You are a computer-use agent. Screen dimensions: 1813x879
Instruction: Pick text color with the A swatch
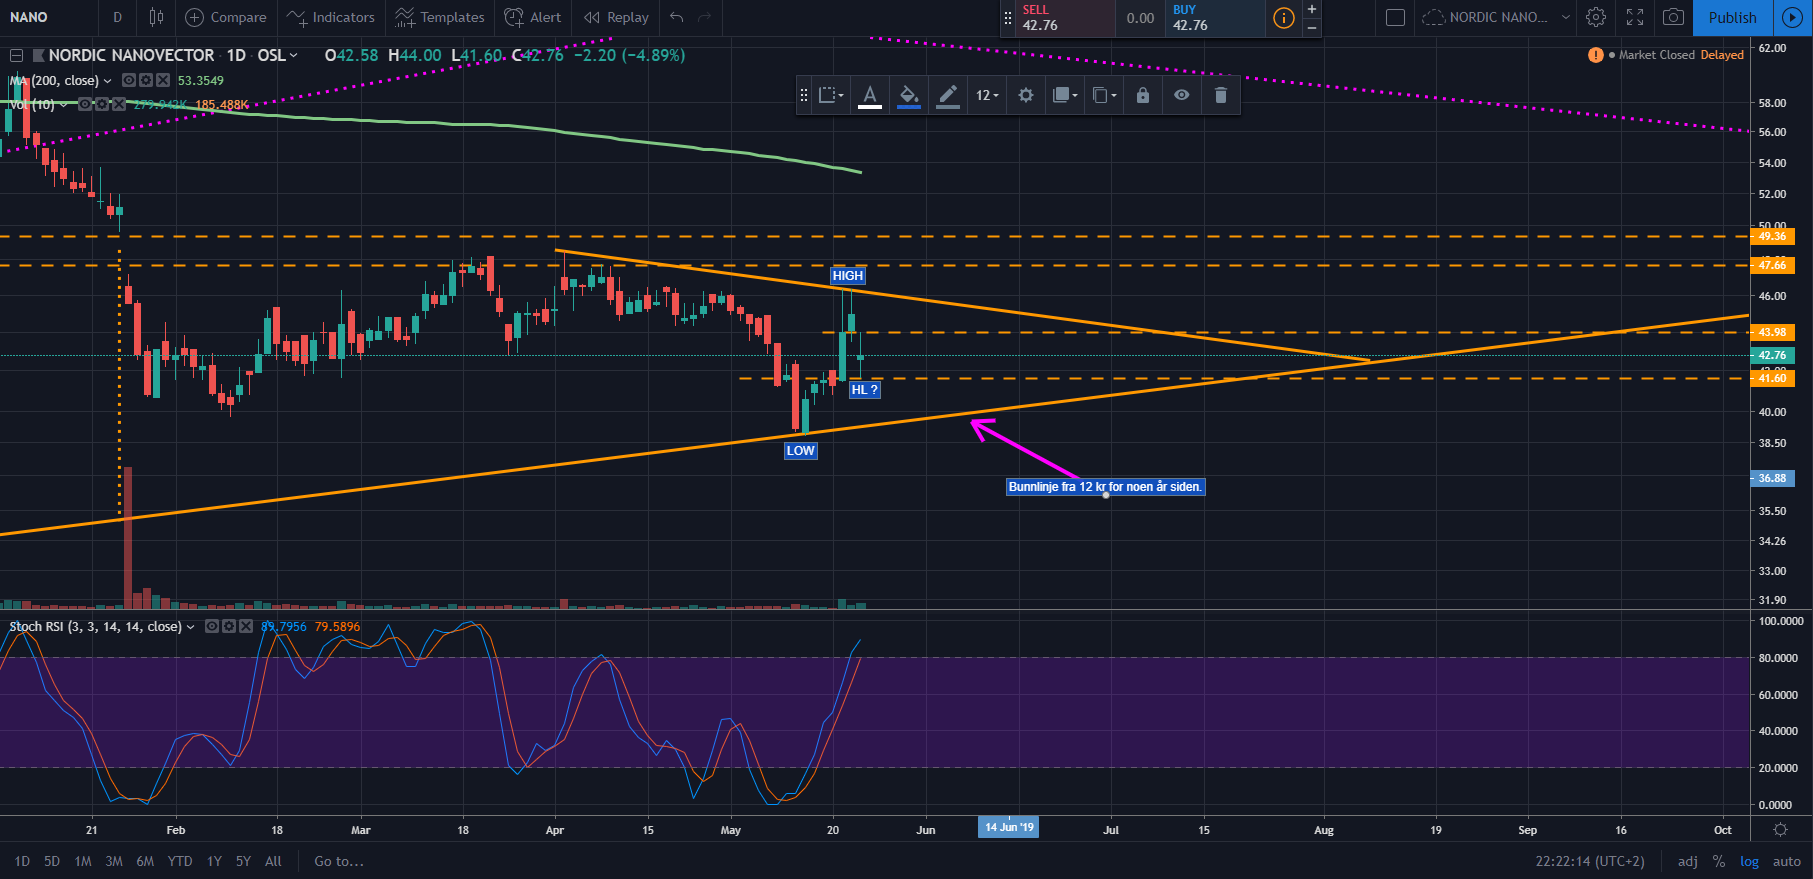click(x=870, y=95)
